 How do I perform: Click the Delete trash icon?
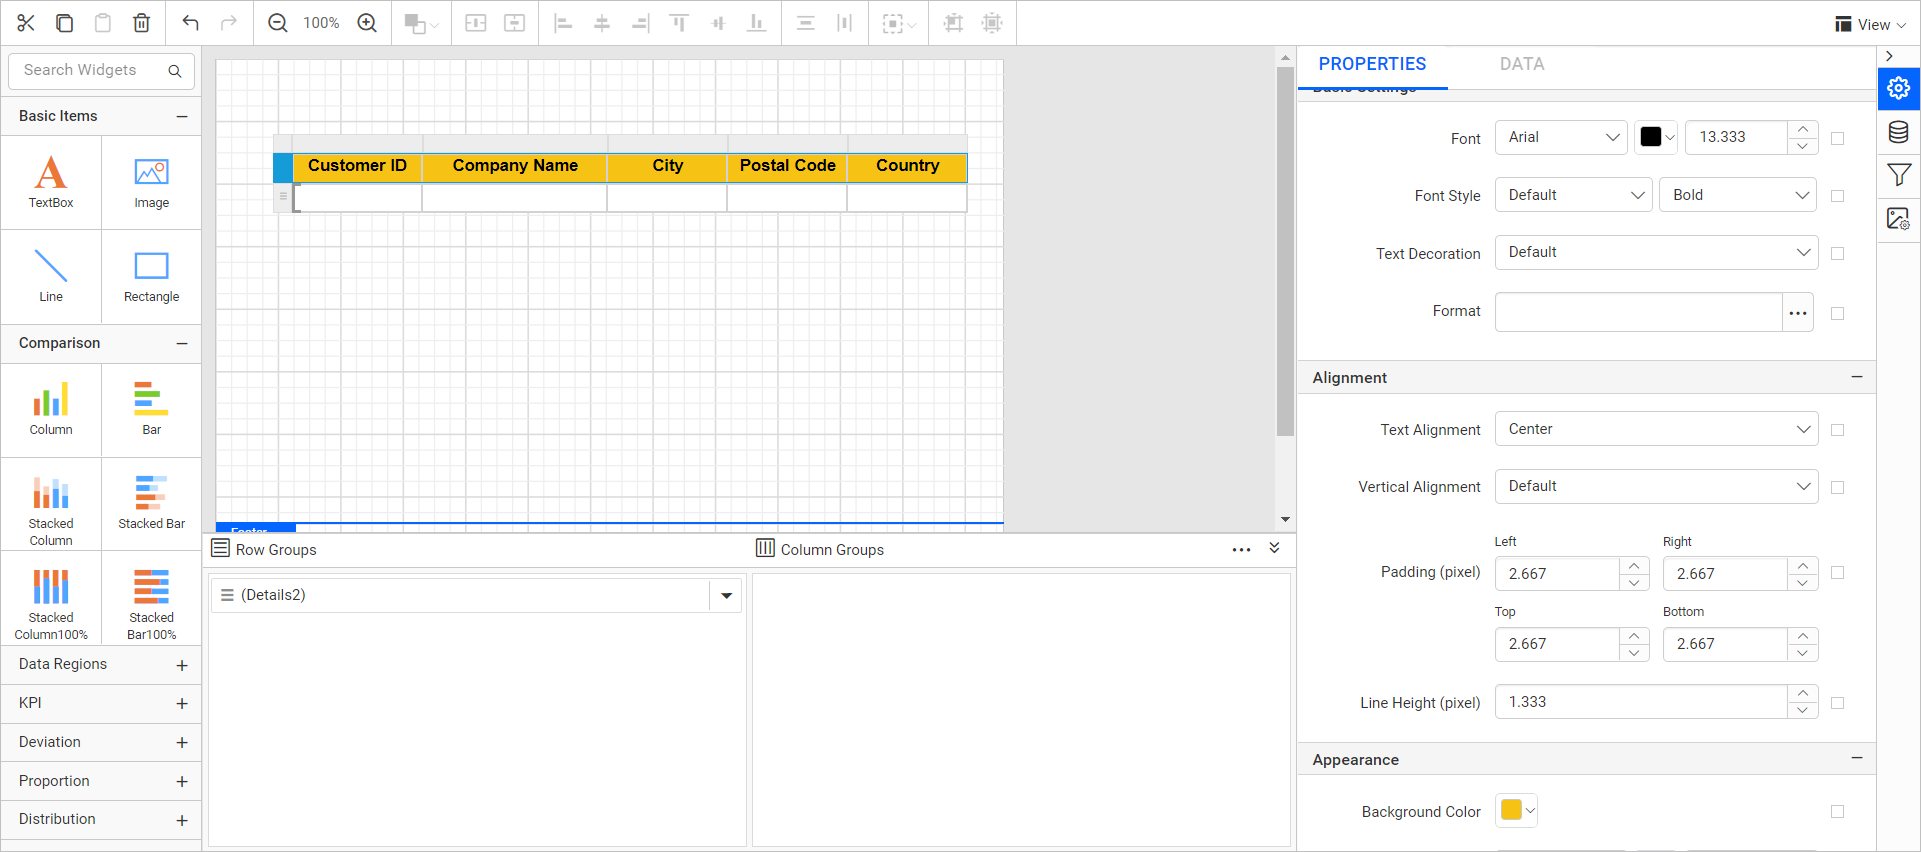coord(142,23)
